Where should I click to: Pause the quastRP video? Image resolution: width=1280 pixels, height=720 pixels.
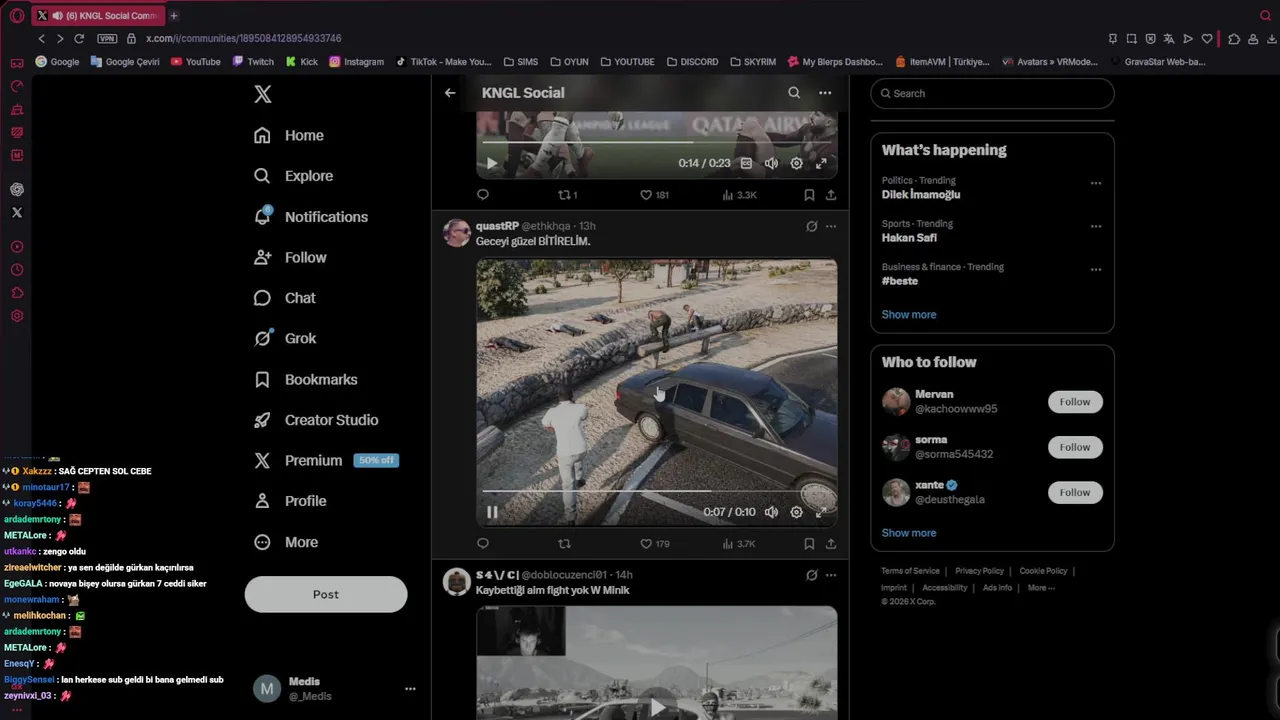492,512
